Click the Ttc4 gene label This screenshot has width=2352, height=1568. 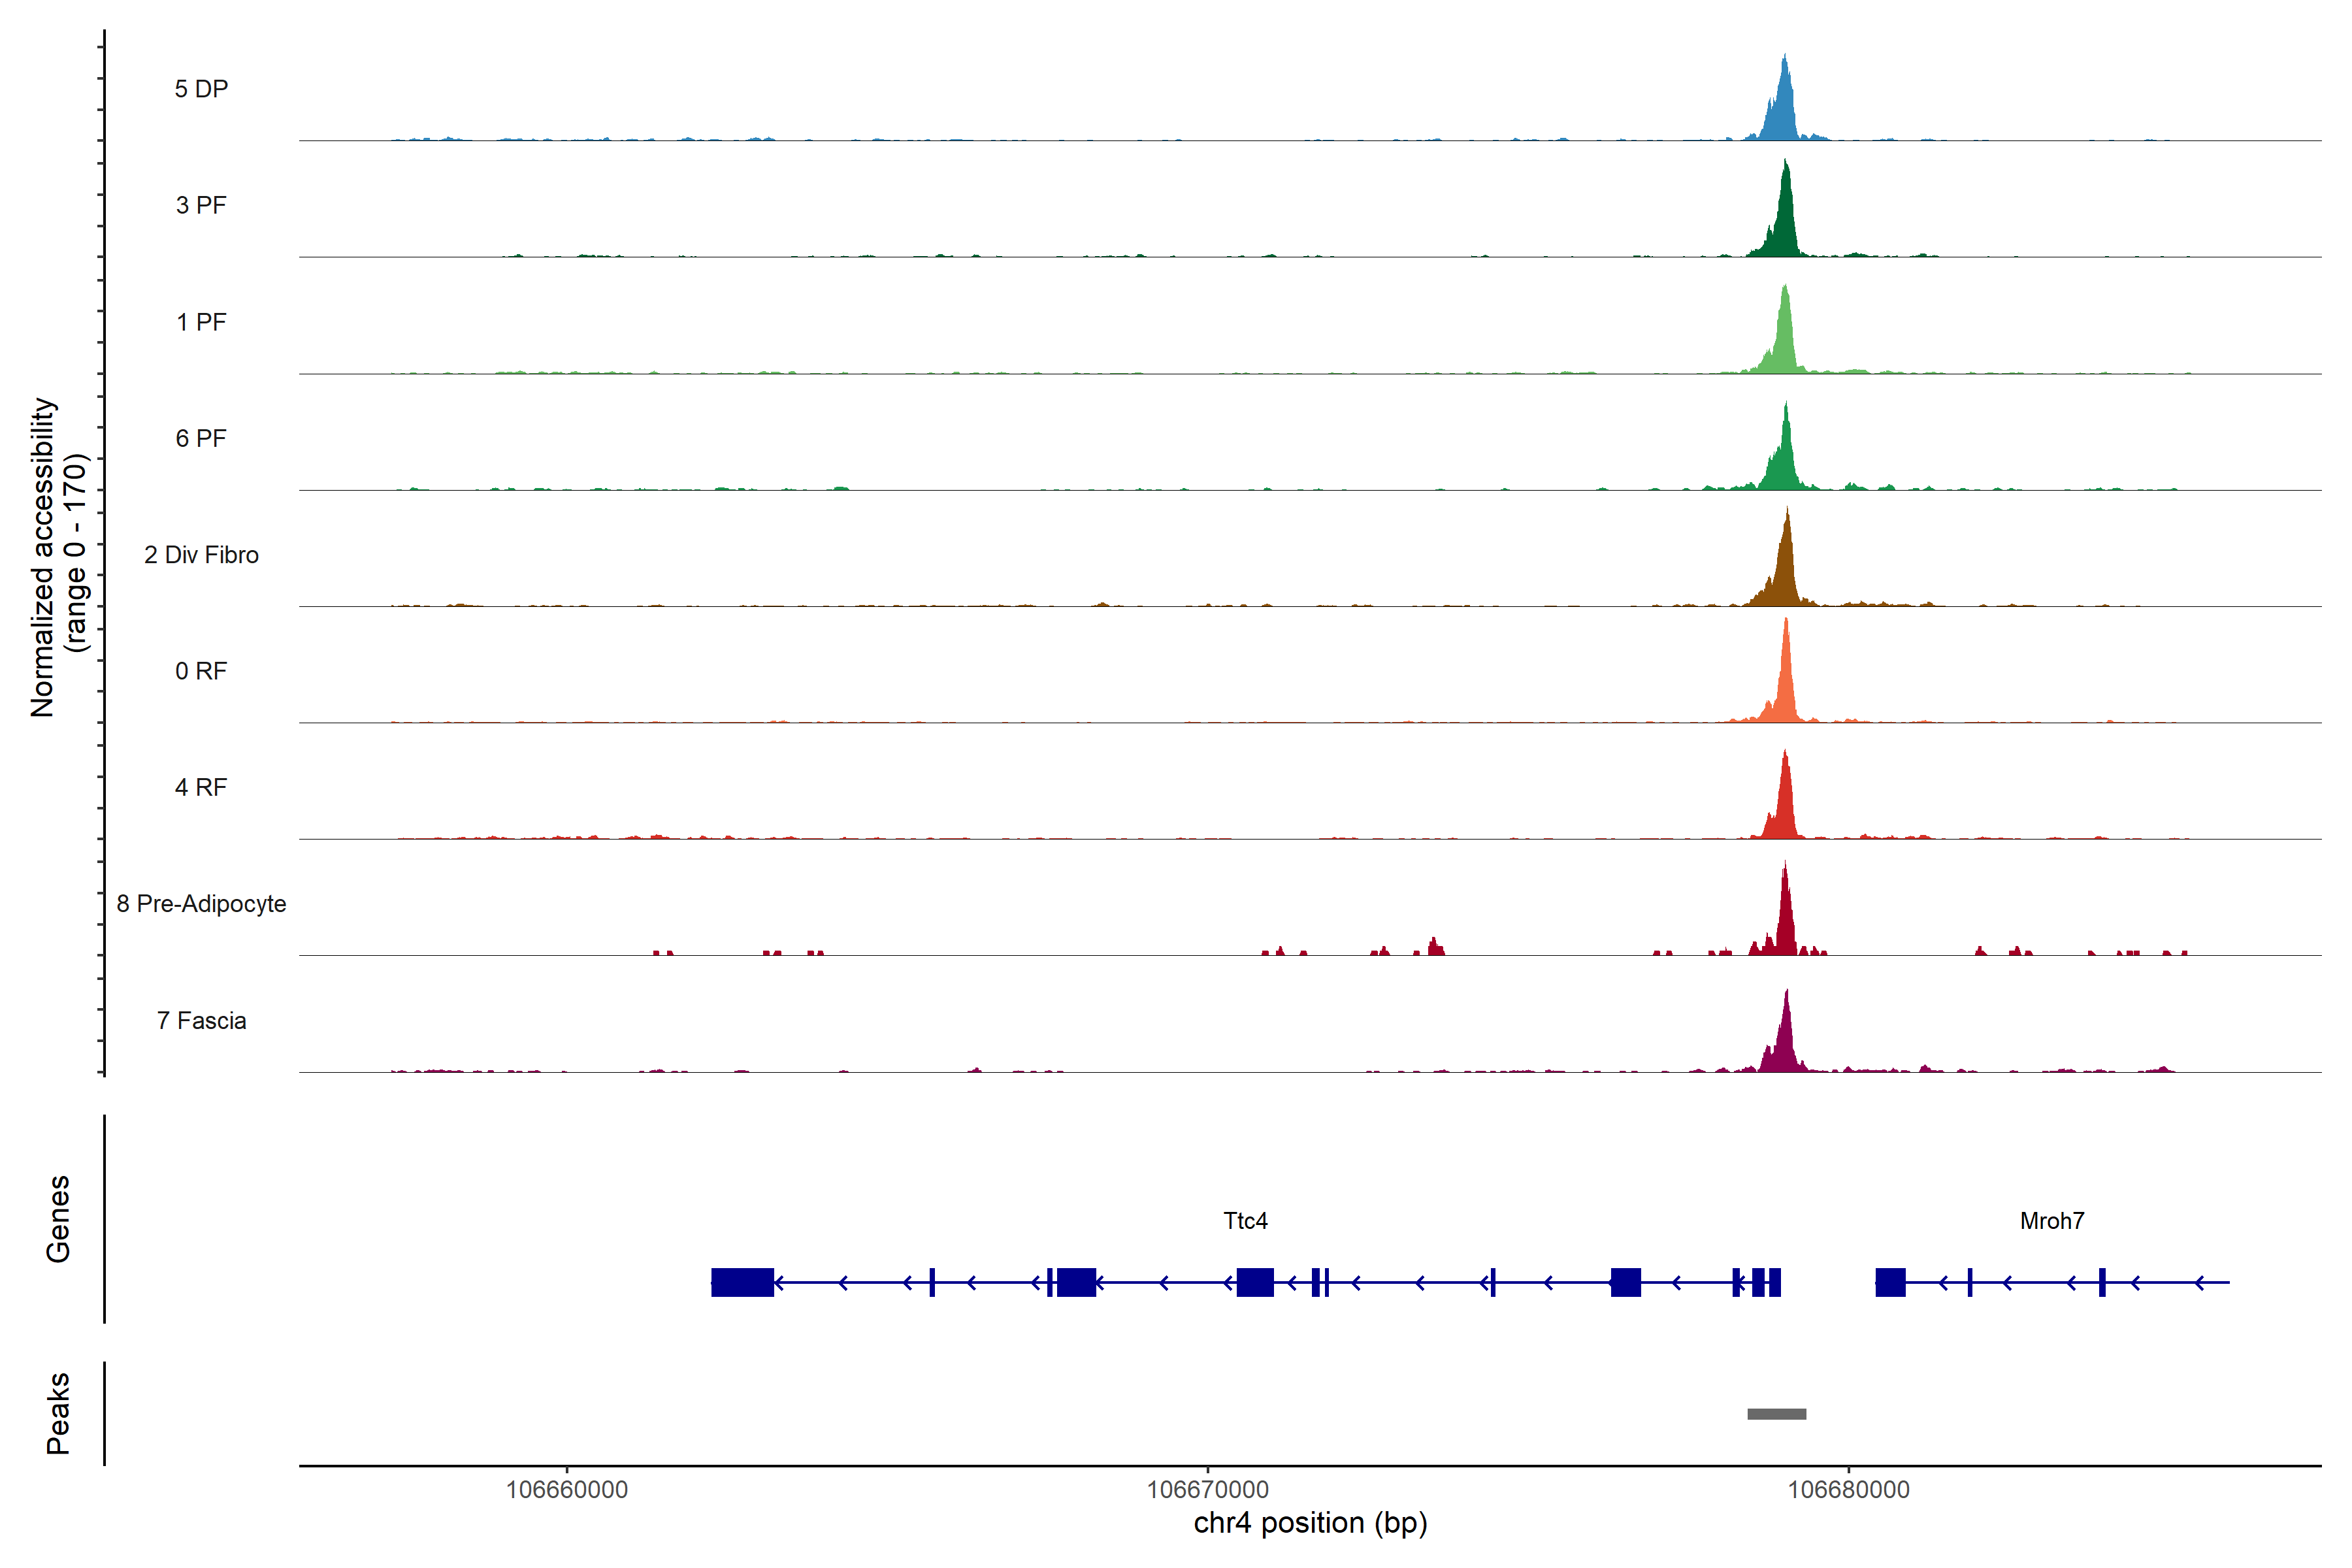(x=1245, y=1221)
